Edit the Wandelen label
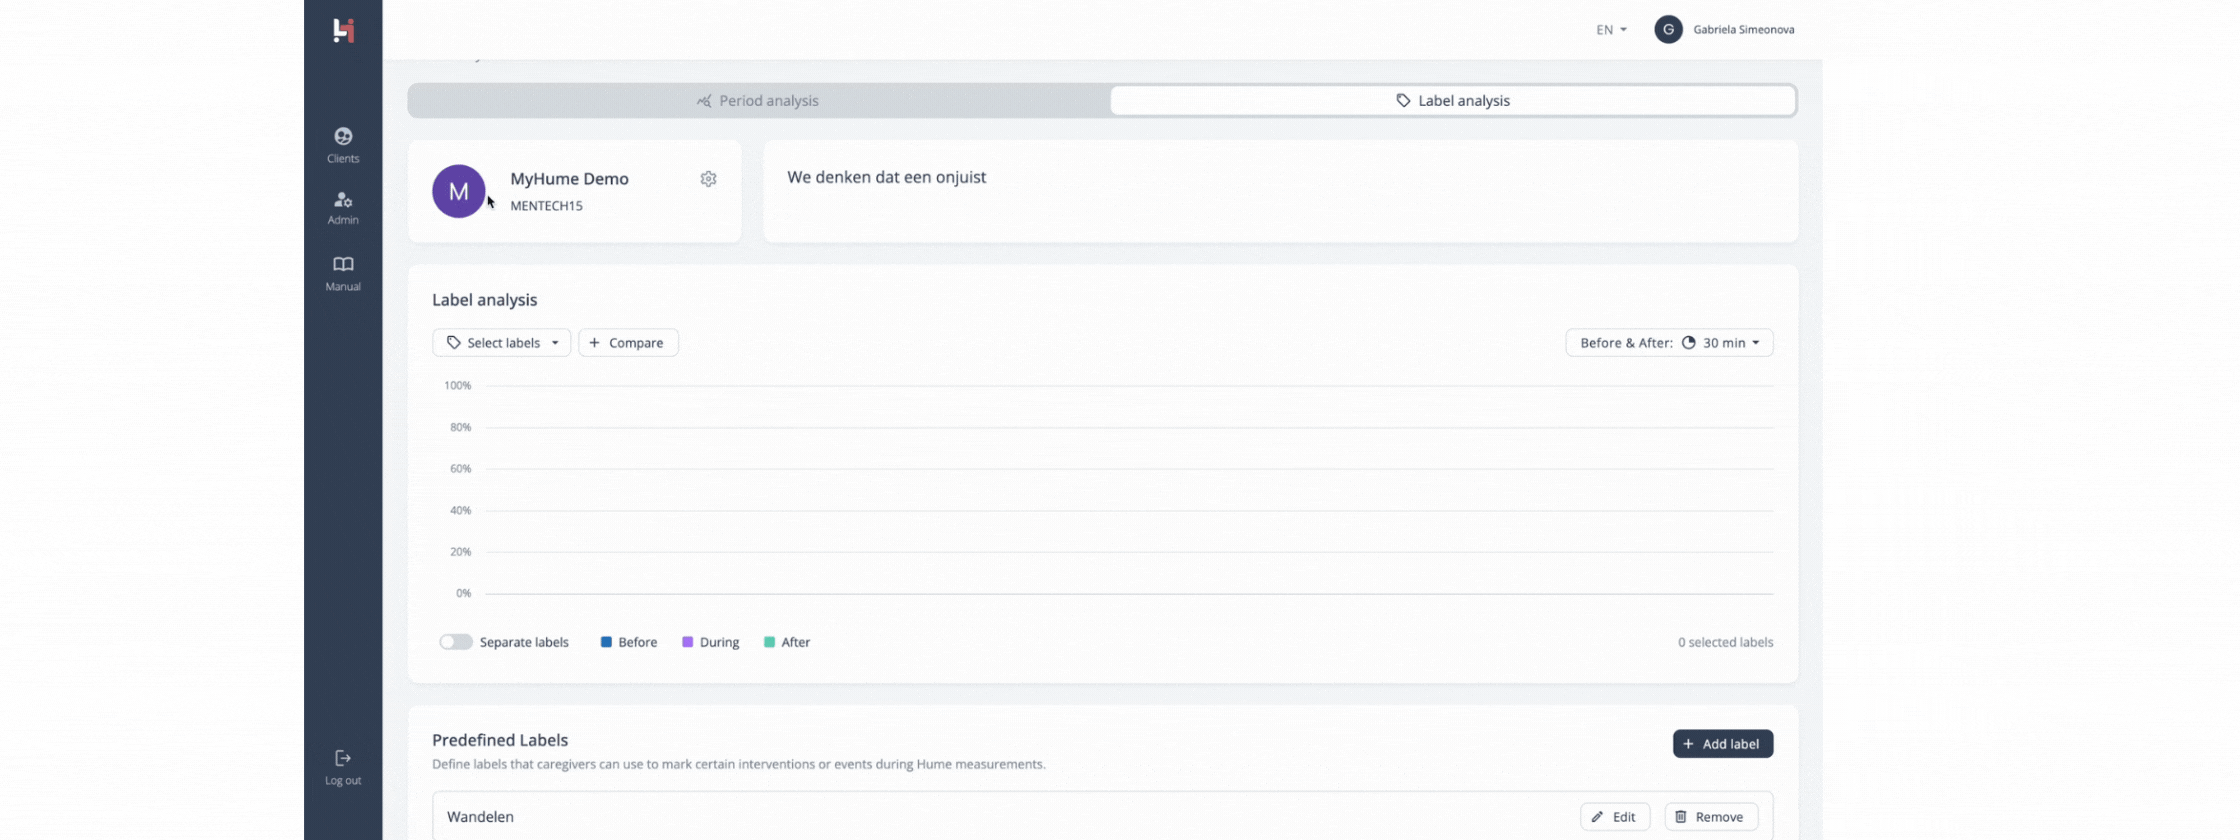 tap(1614, 817)
